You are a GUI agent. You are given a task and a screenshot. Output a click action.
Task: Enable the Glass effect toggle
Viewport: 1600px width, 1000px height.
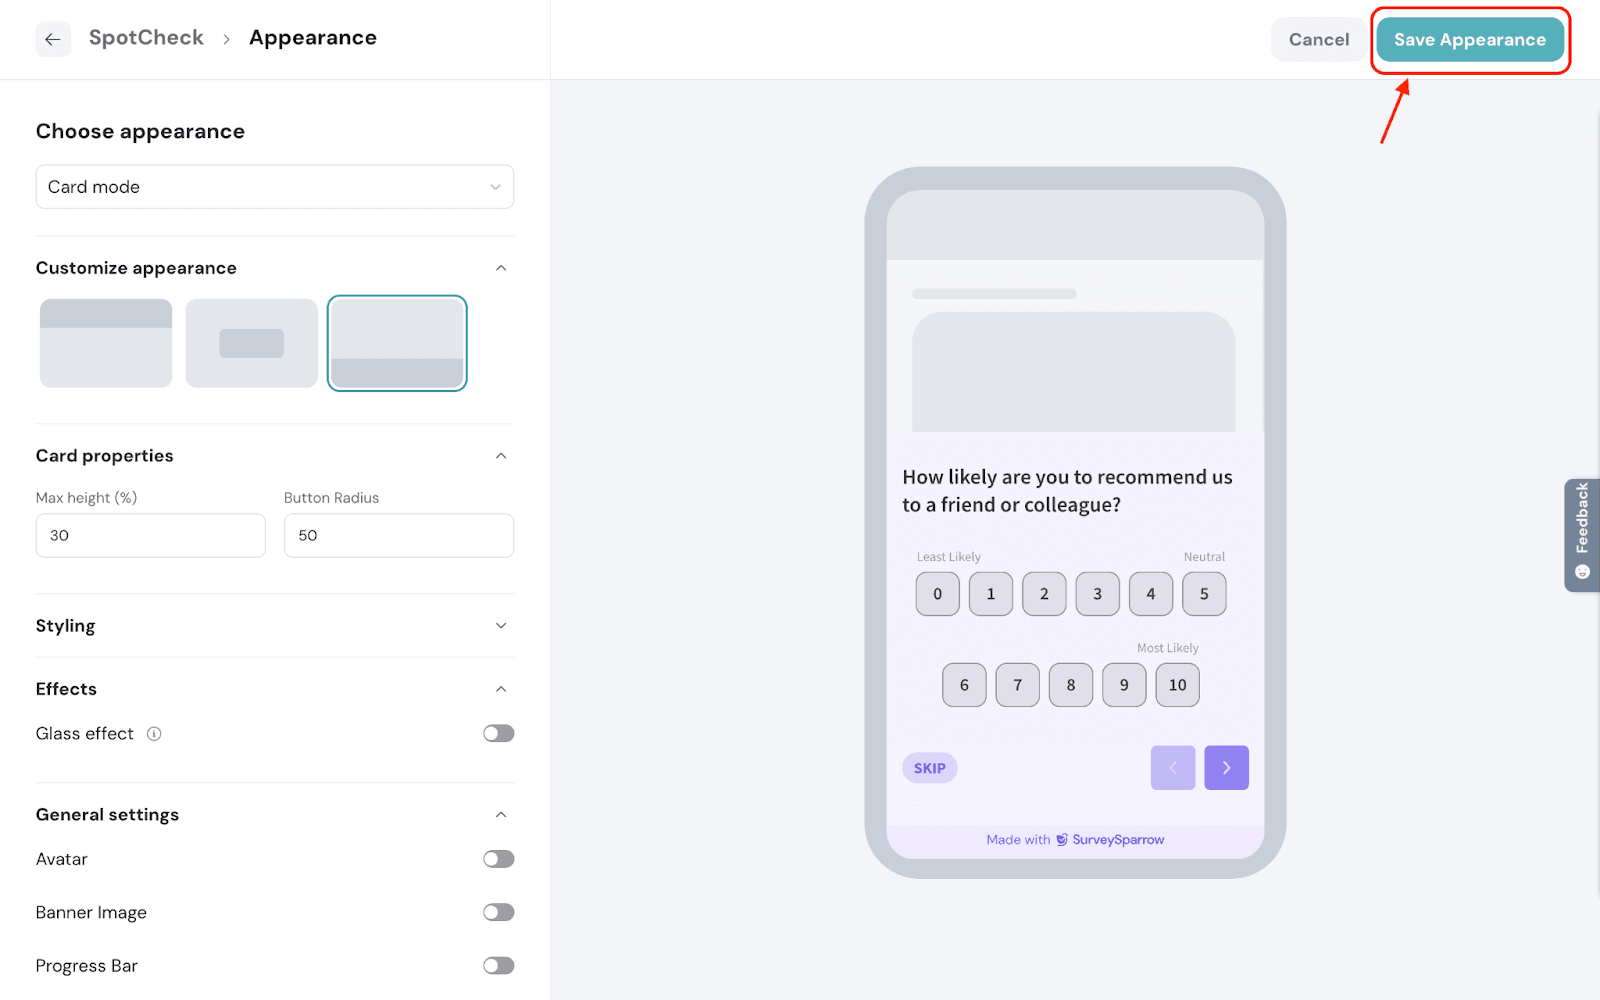pos(499,734)
